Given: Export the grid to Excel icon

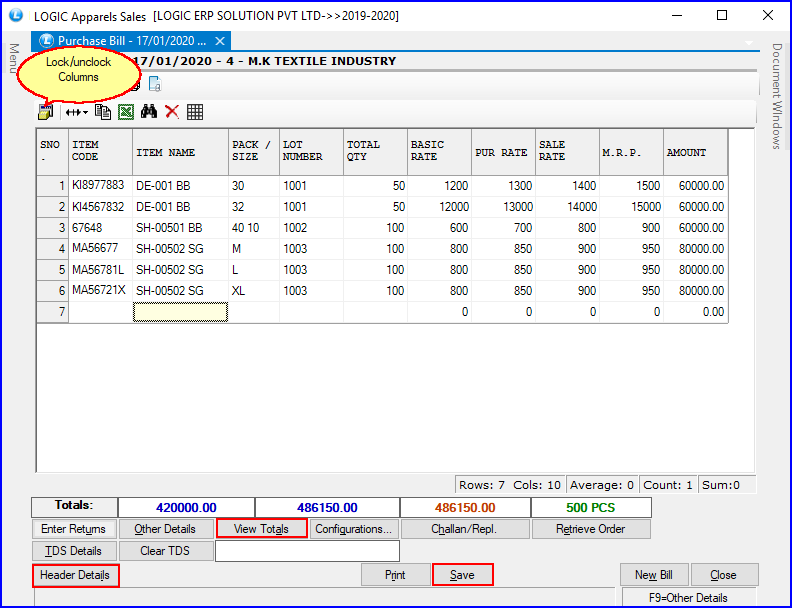Looking at the screenshot, I should click(x=126, y=112).
